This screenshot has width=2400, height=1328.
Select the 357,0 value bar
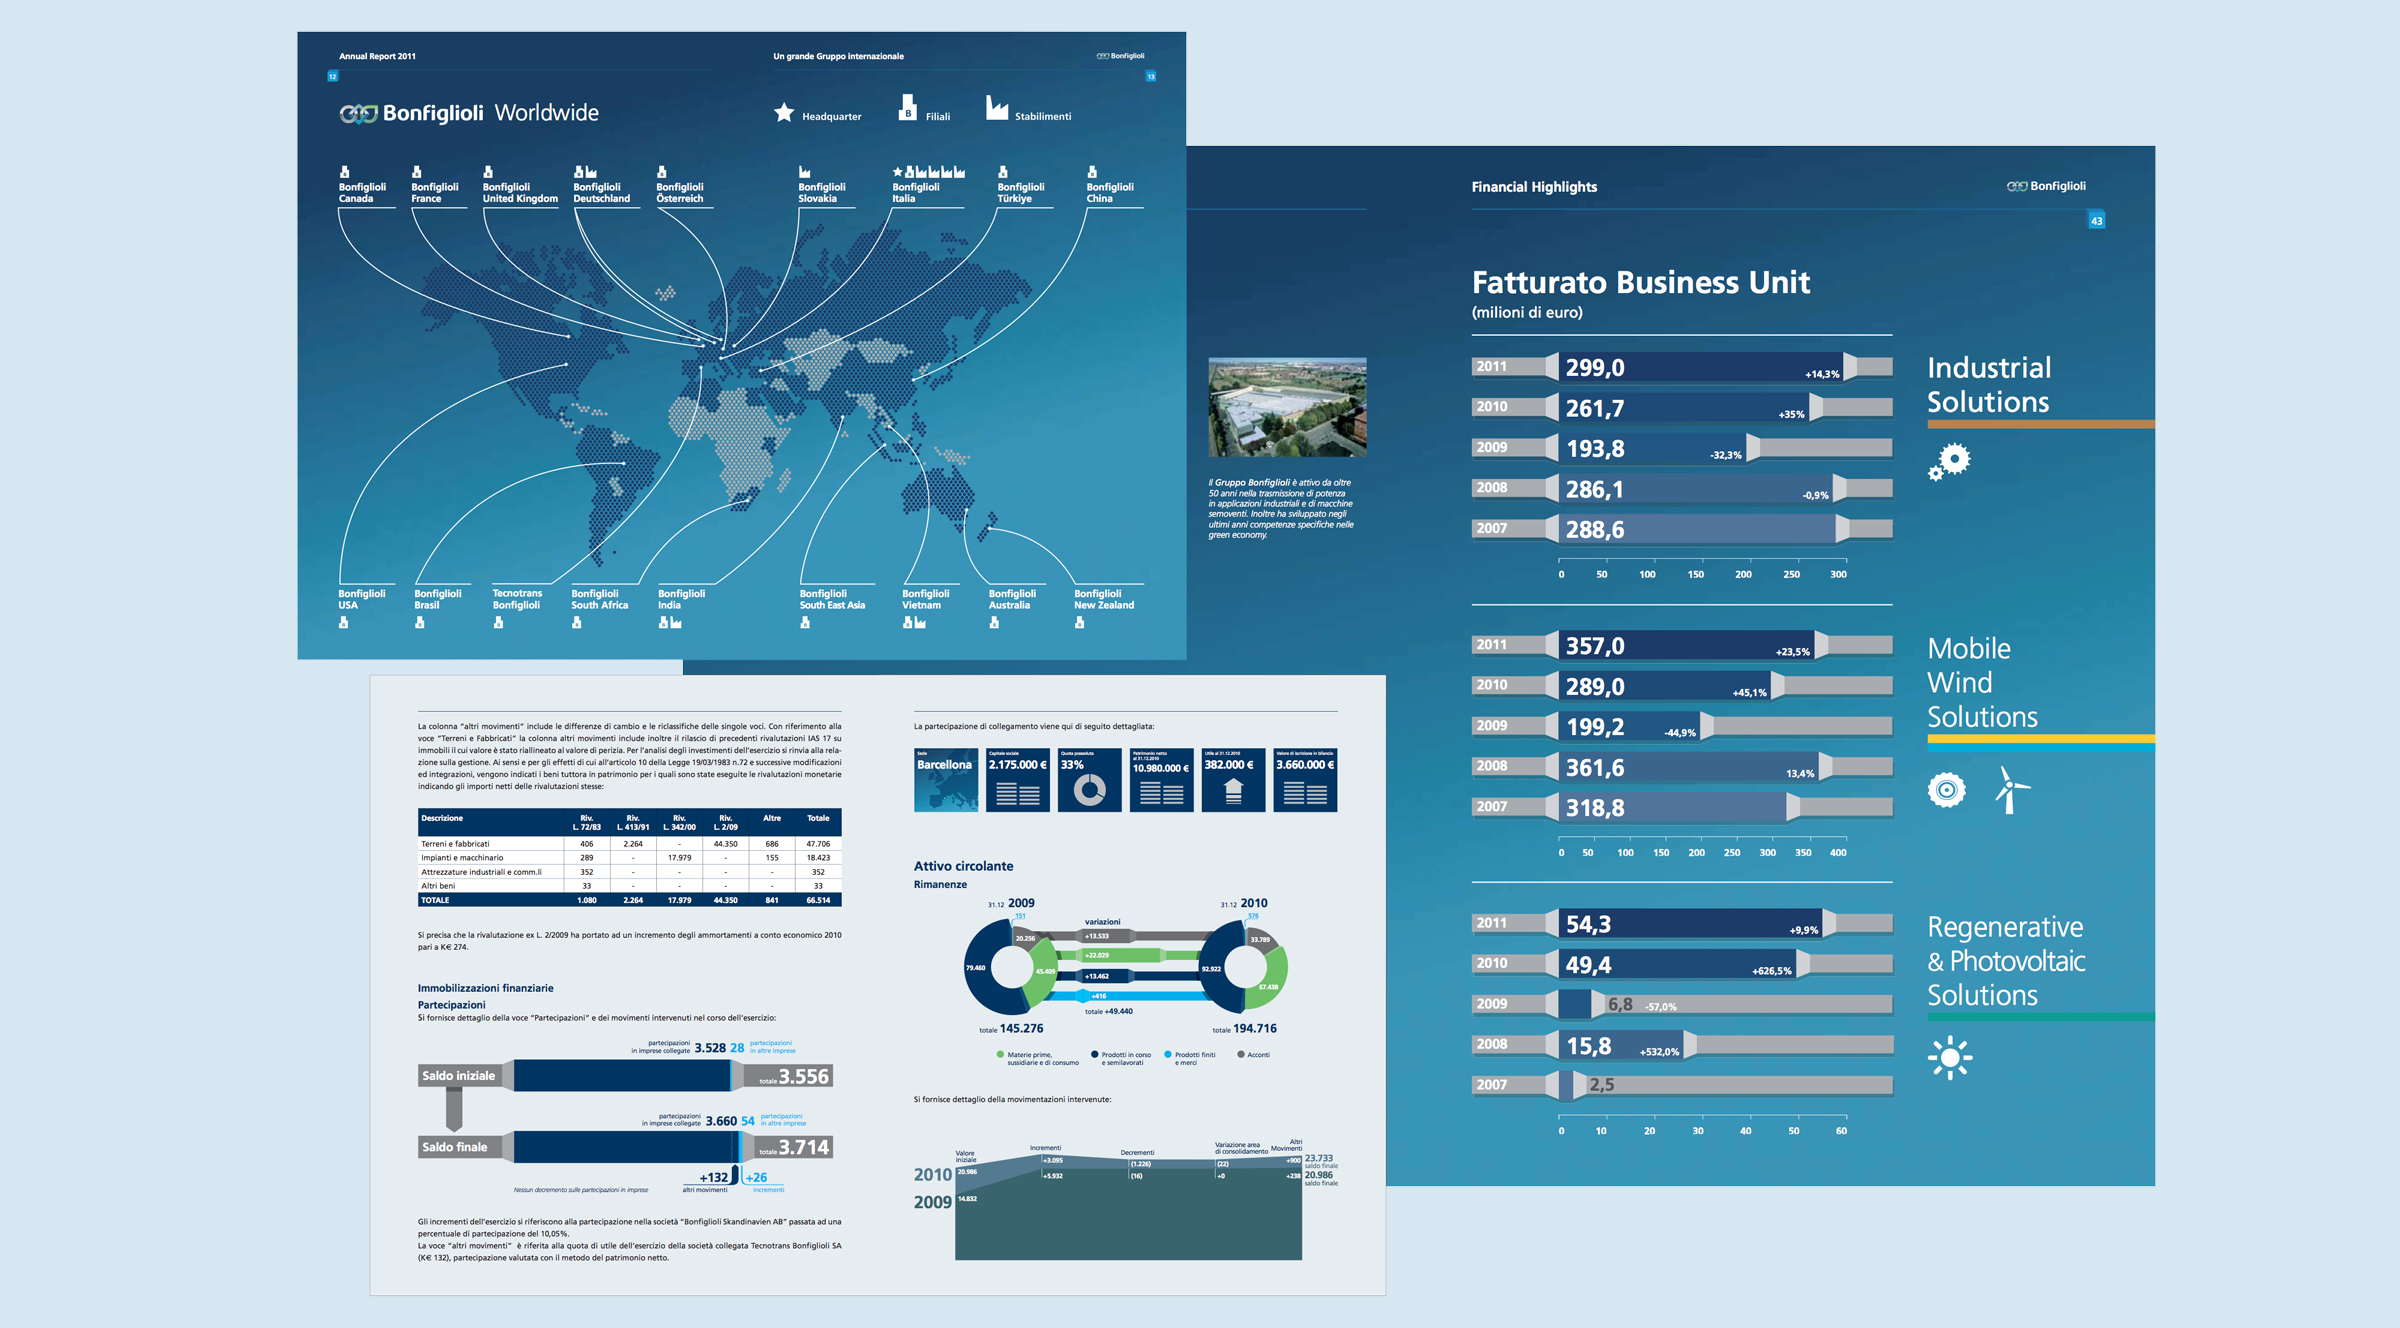click(1687, 646)
